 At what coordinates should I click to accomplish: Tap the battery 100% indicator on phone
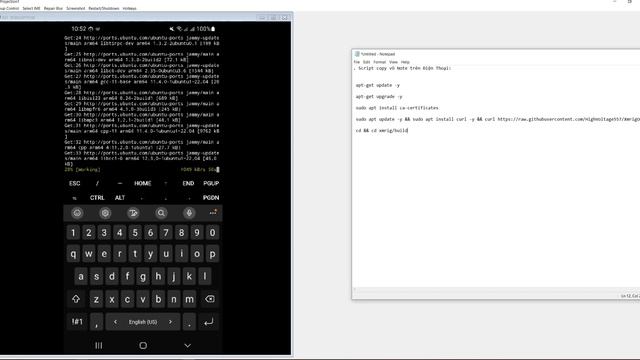pyautogui.click(x=206, y=29)
